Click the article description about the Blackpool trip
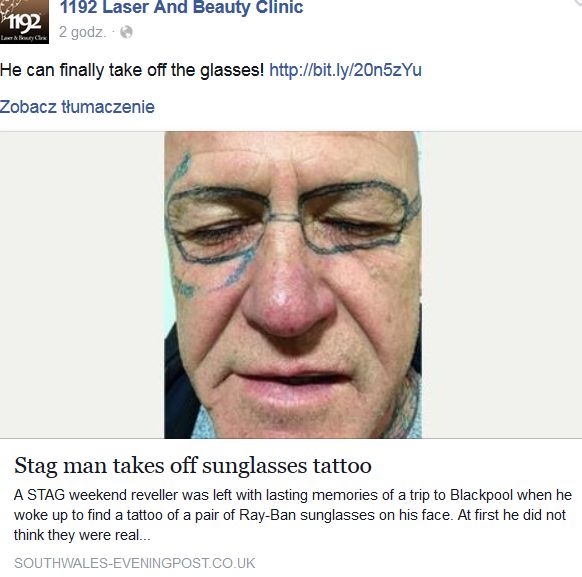The image size is (582, 577). [292, 515]
